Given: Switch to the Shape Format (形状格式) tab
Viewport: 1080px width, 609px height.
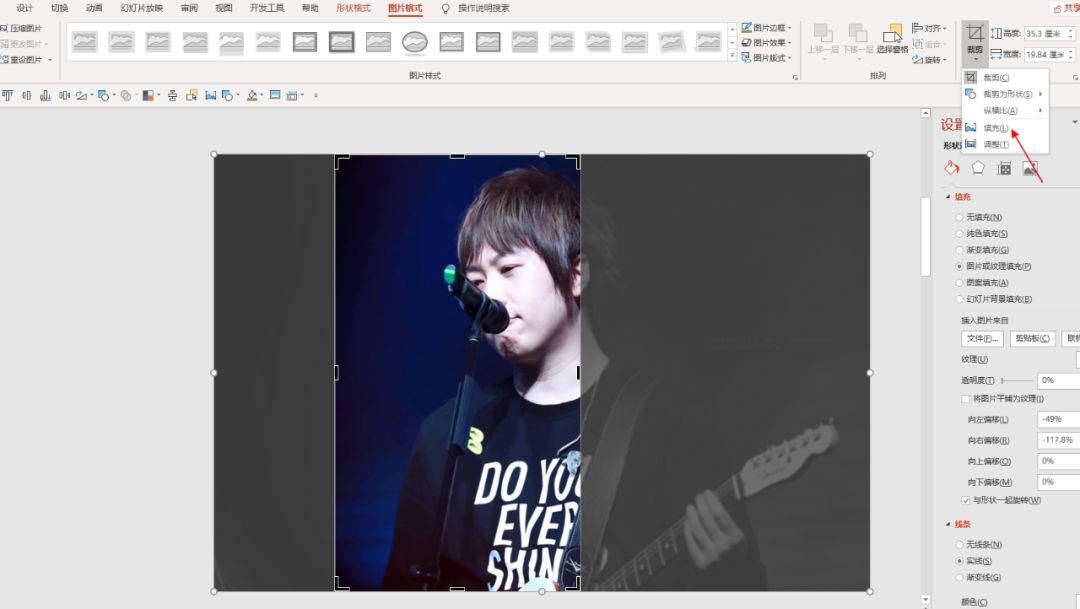Looking at the screenshot, I should 353,8.
